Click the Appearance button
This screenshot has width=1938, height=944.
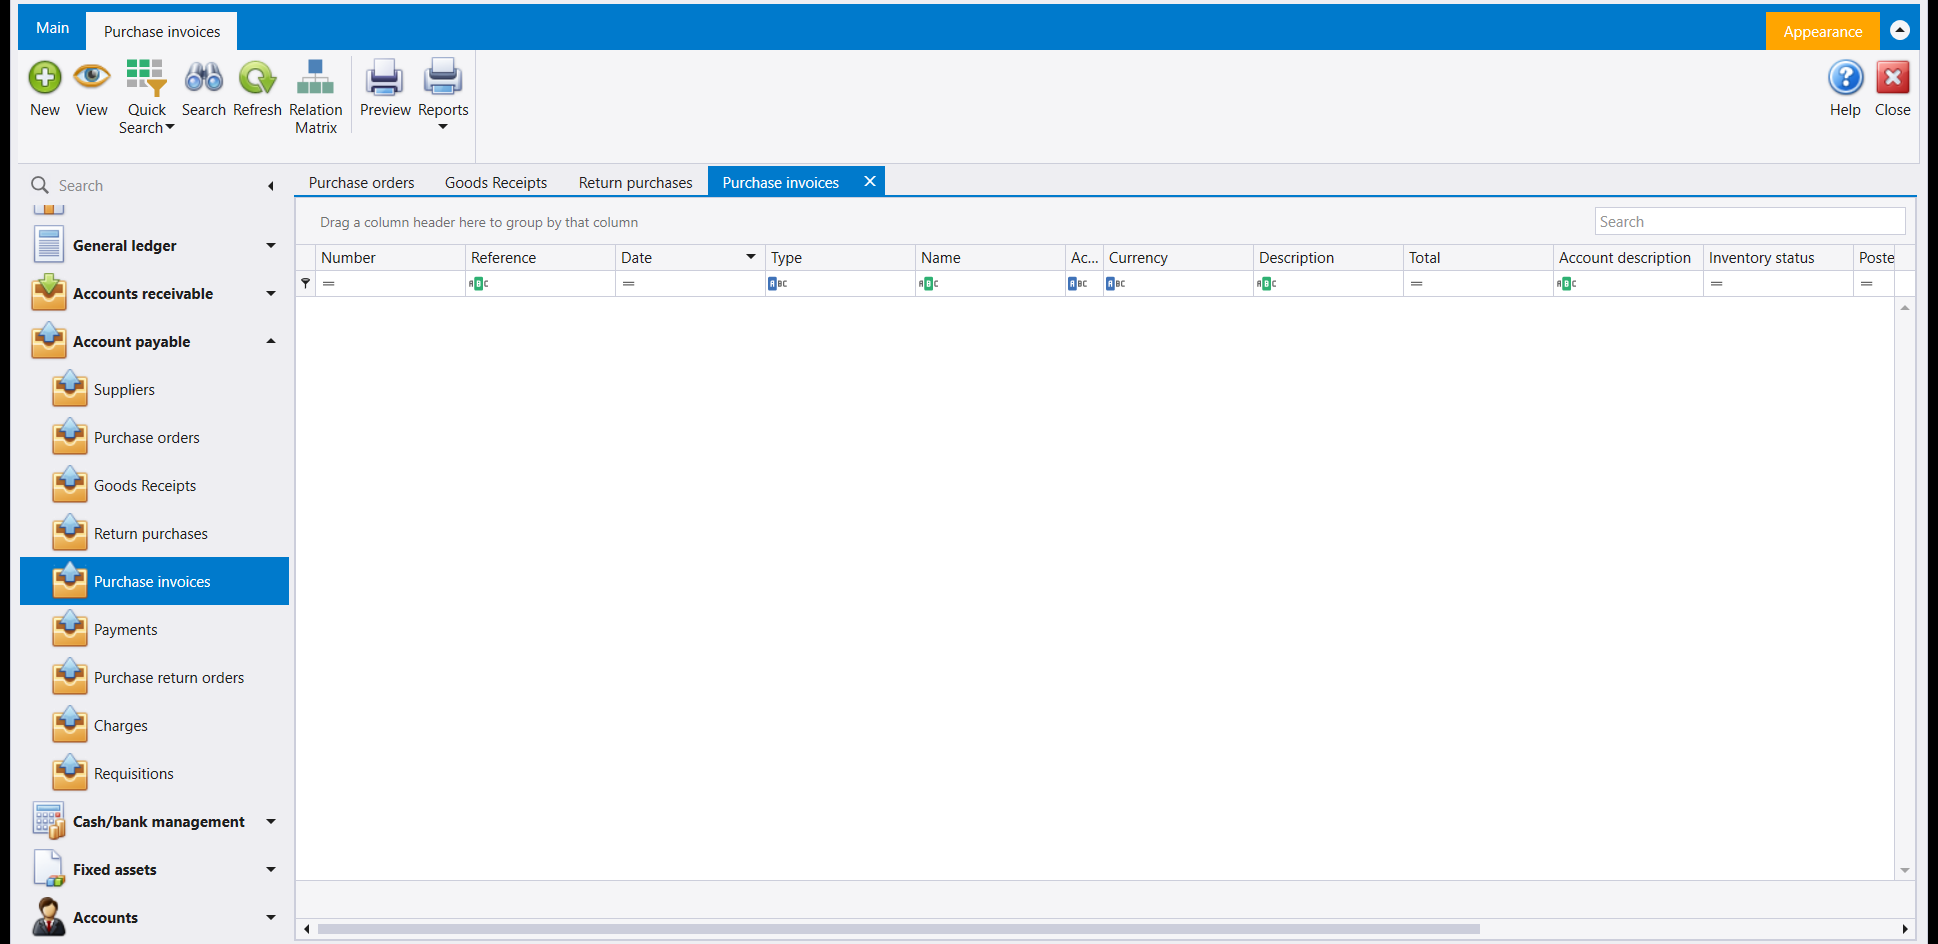coord(1822,31)
